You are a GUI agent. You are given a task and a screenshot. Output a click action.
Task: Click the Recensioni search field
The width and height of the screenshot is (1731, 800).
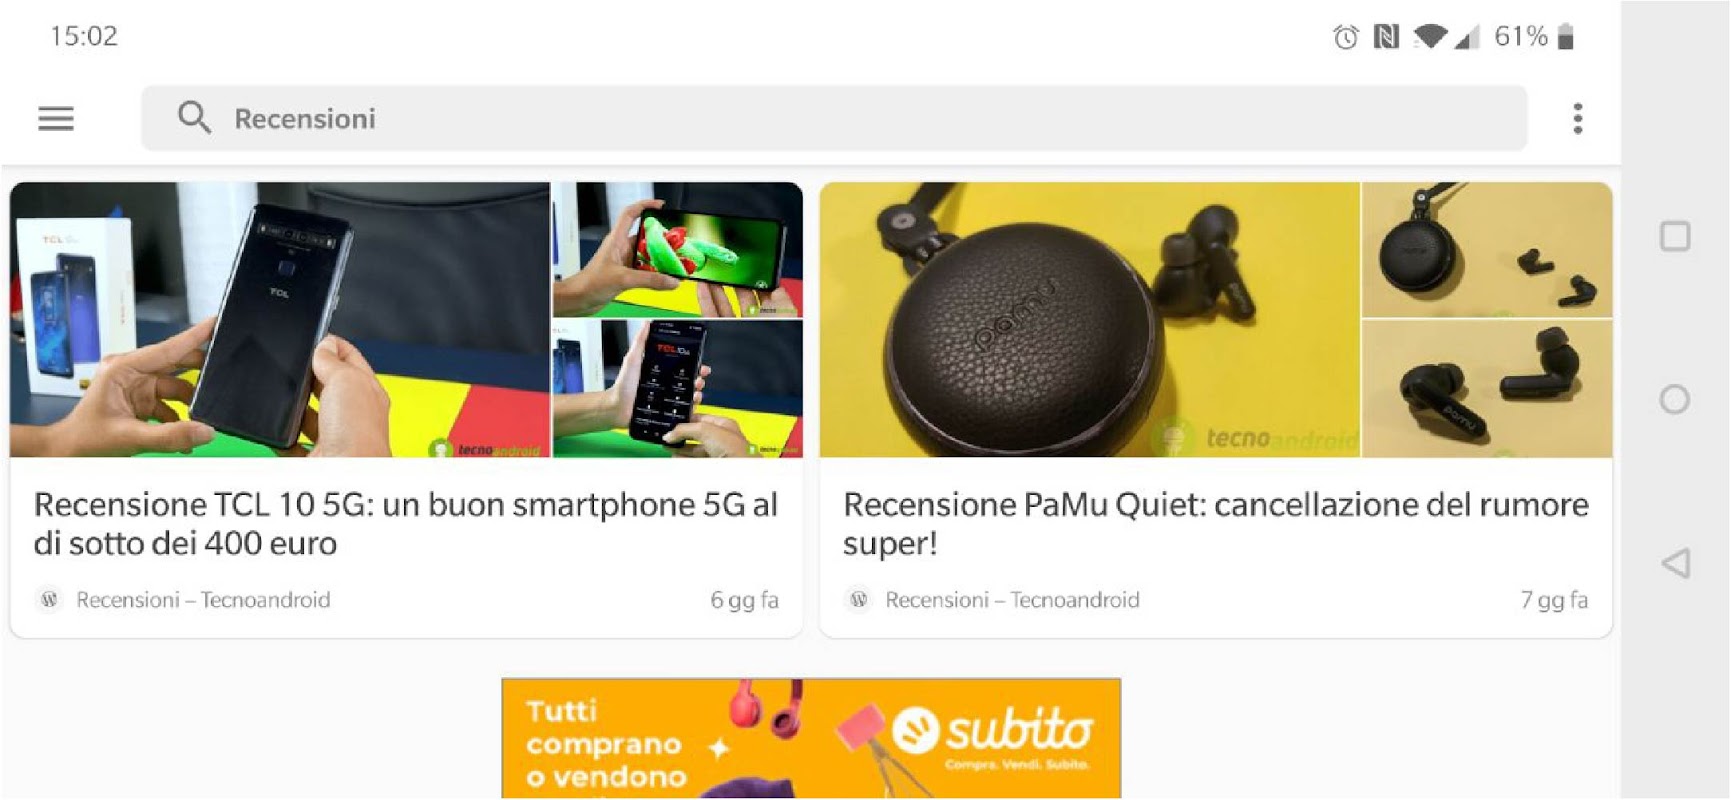point(834,118)
